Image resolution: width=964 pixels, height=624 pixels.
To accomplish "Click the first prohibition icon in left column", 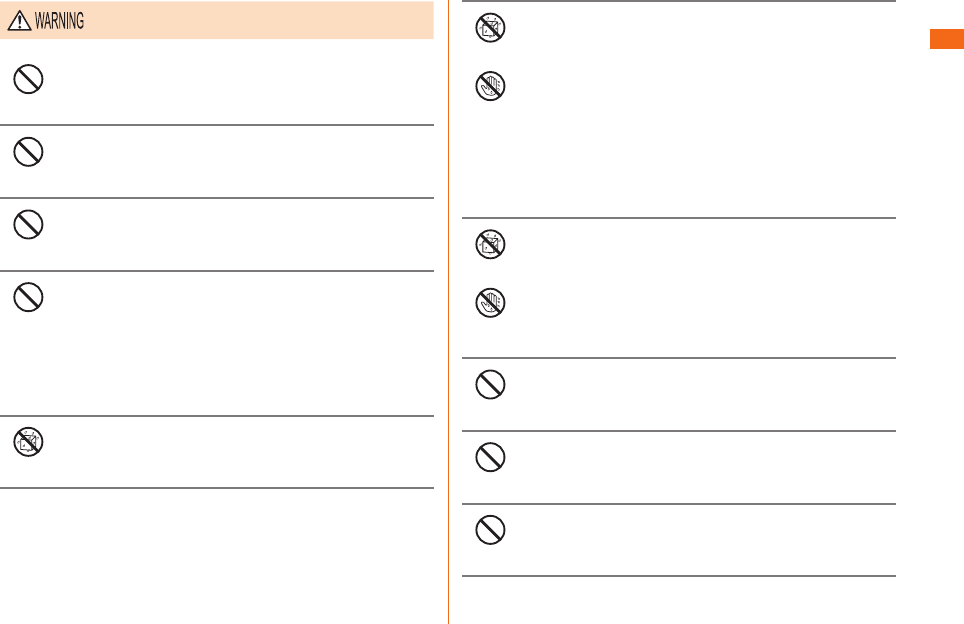I will (x=29, y=80).
